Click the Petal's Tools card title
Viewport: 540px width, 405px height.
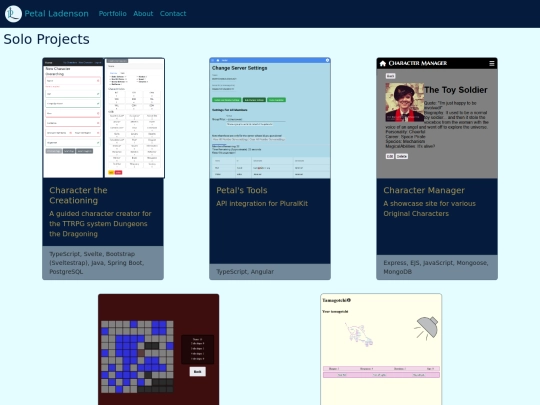click(x=242, y=190)
